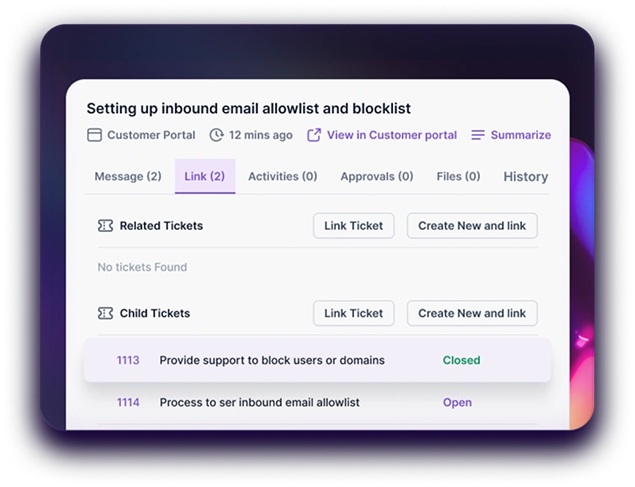Click Create New and link for Related Tickets

pyautogui.click(x=472, y=225)
